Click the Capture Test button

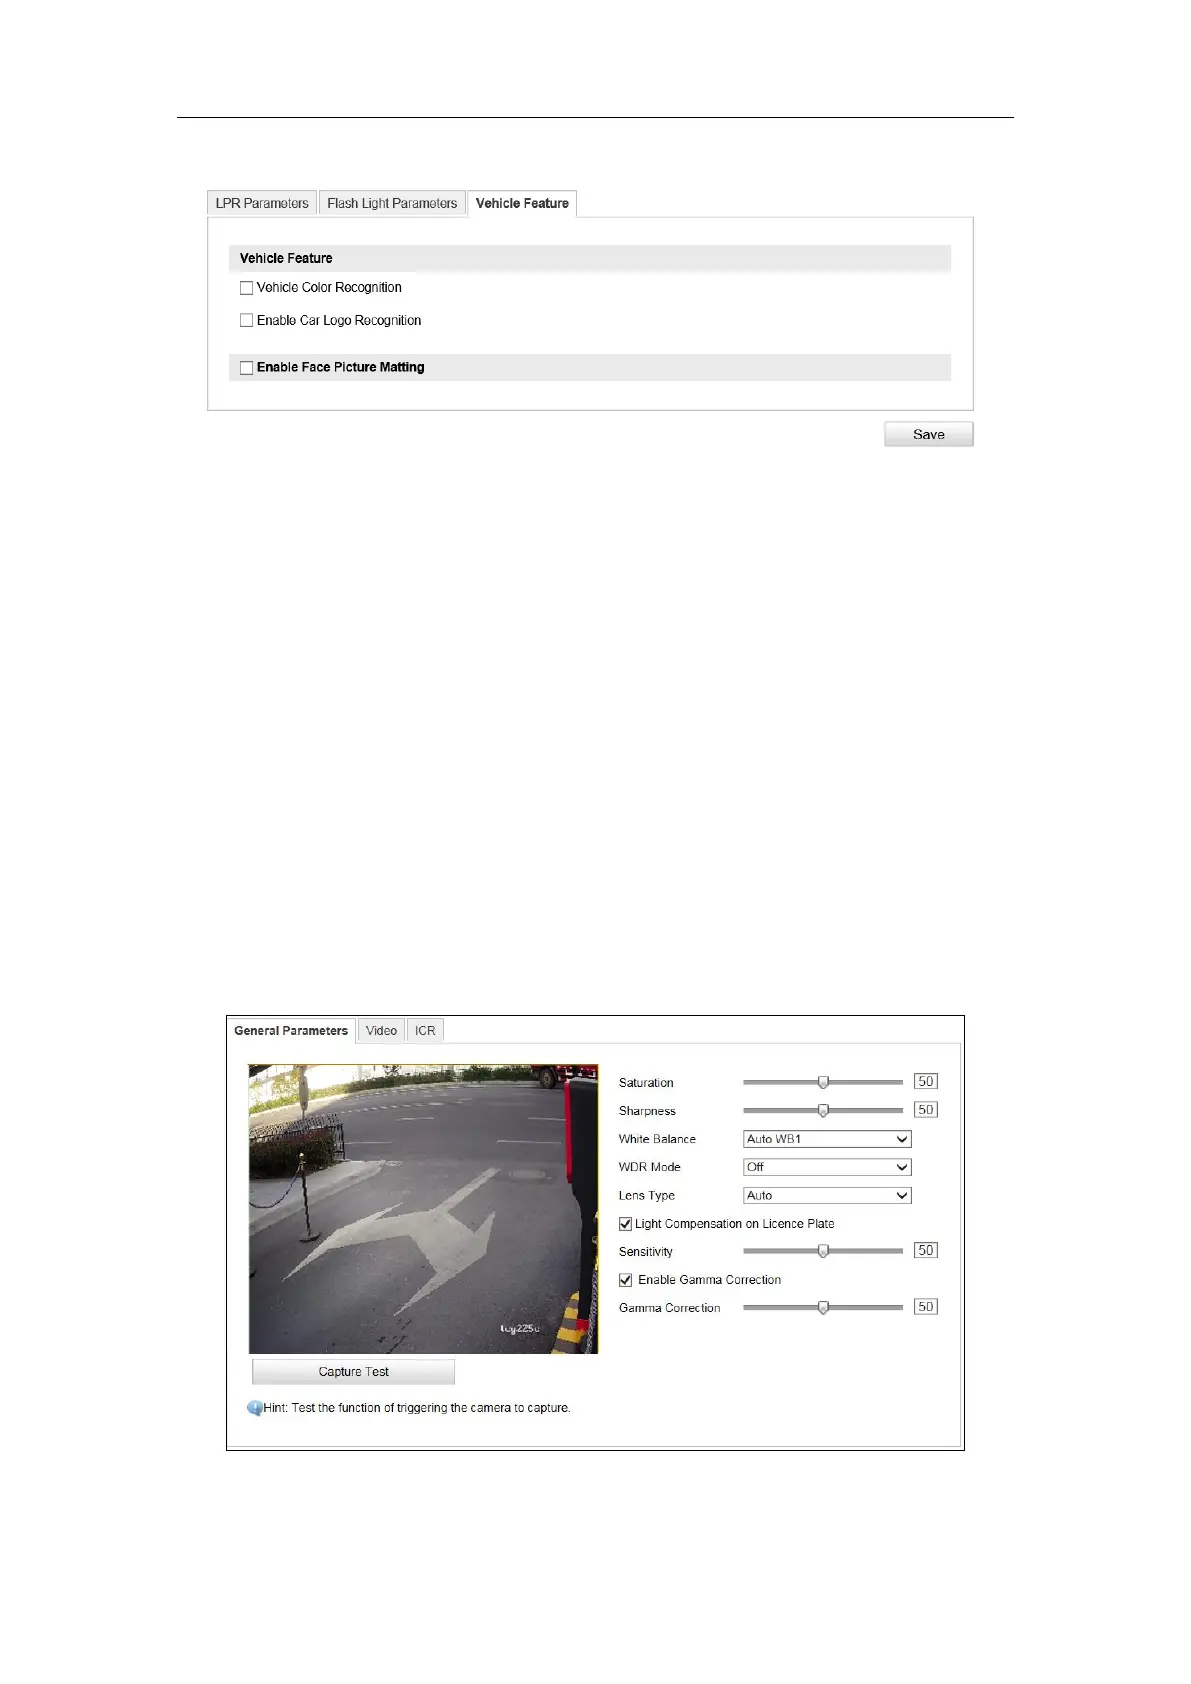coord(353,1372)
